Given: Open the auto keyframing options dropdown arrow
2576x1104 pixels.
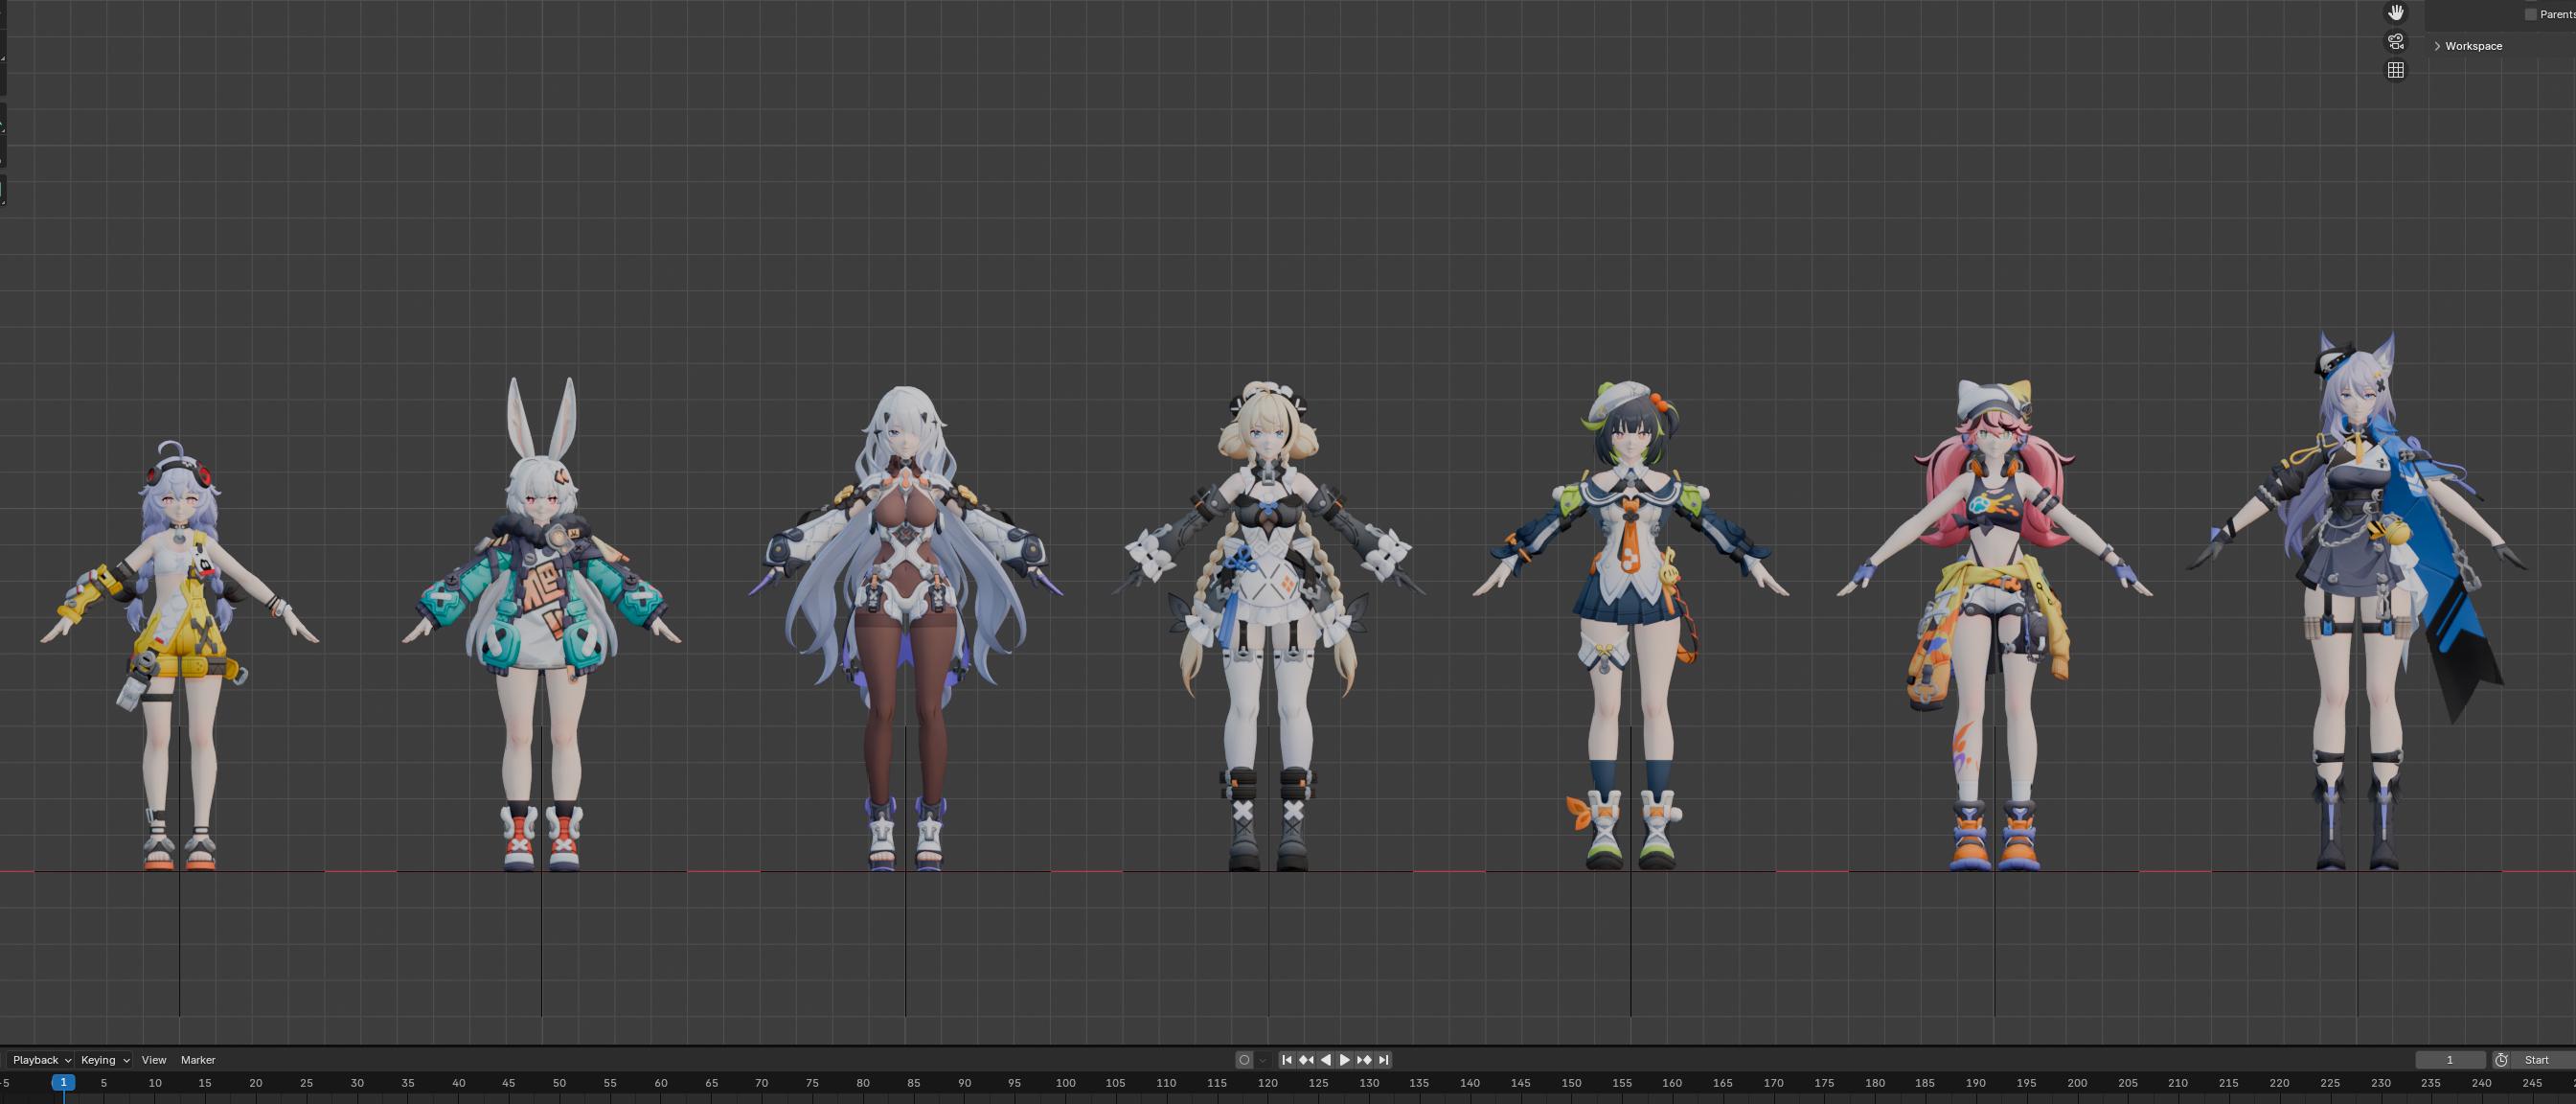Looking at the screenshot, I should tap(1263, 1060).
